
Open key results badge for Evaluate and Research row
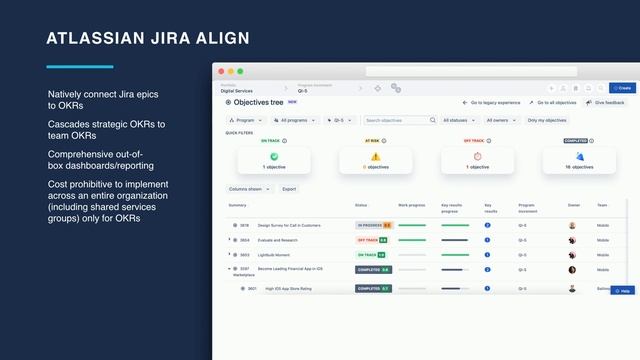pyautogui.click(x=487, y=240)
